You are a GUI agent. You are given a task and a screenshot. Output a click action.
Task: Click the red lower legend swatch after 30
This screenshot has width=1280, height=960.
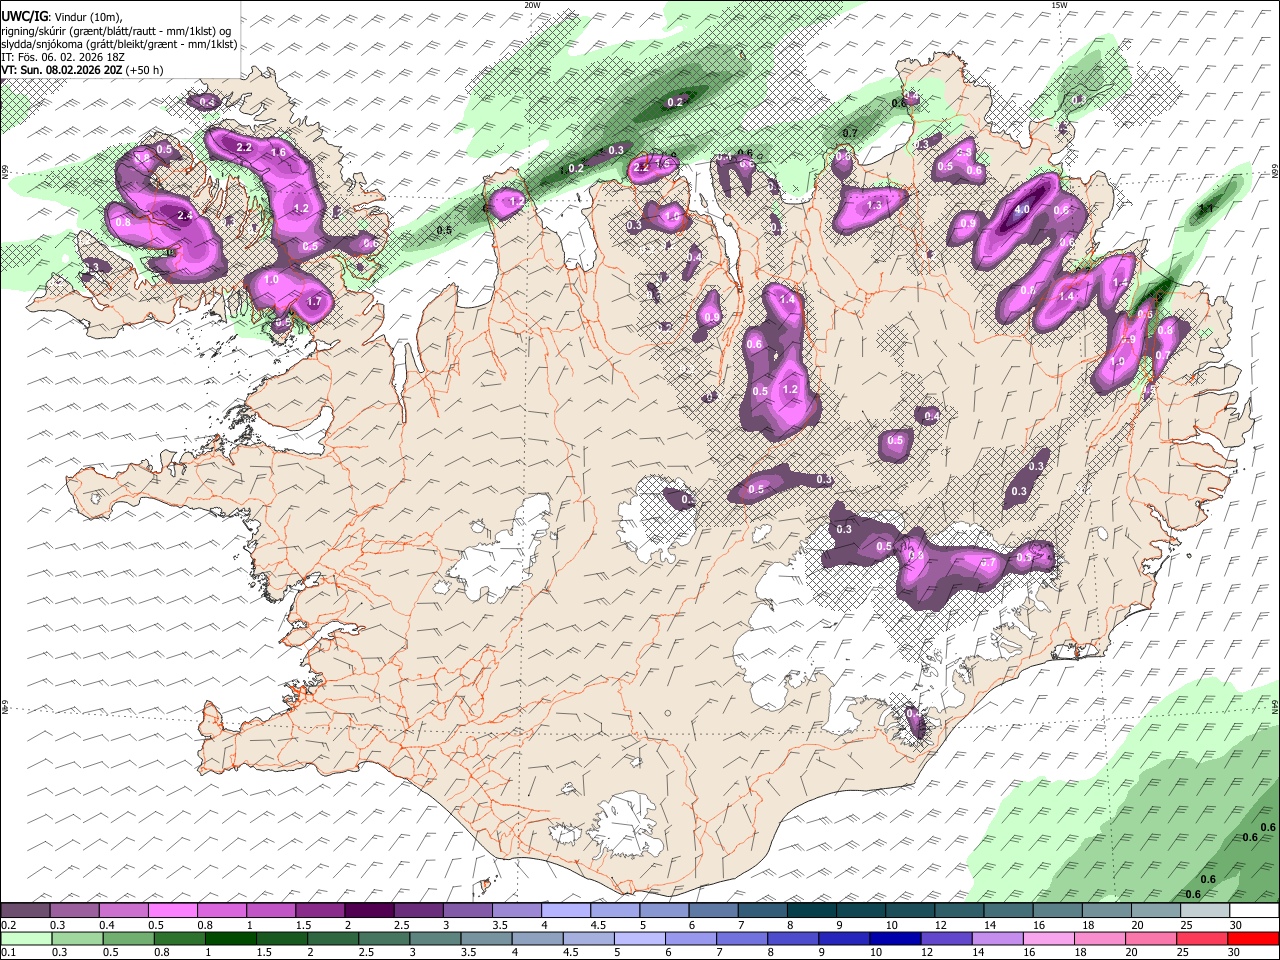[1253, 939]
